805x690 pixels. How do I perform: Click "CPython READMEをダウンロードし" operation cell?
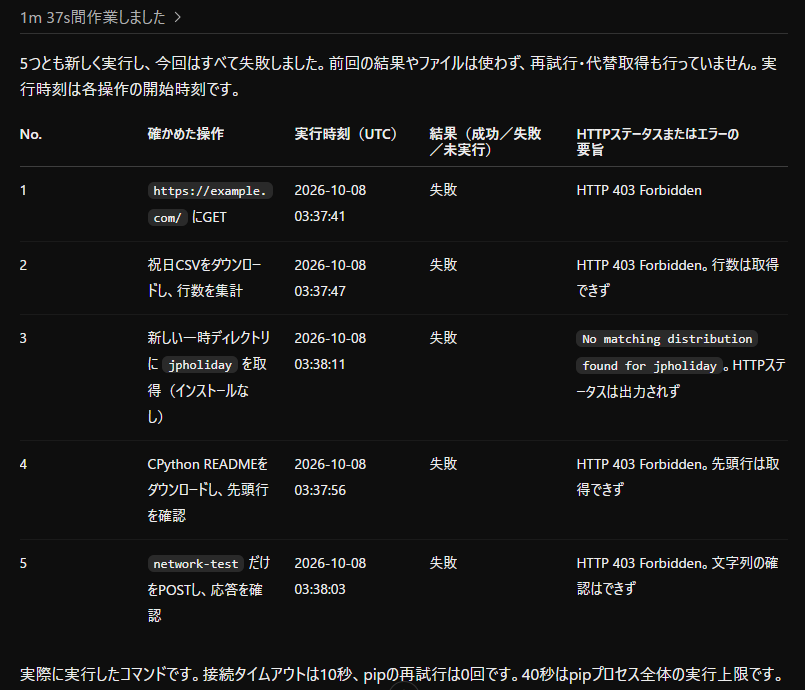pos(208,490)
